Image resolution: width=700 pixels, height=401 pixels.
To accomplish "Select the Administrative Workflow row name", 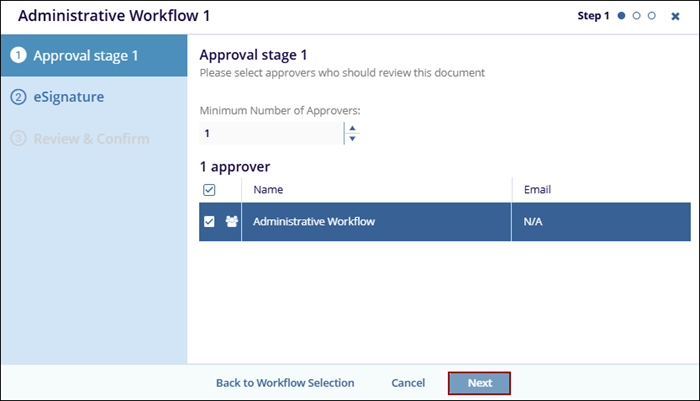I will [313, 221].
